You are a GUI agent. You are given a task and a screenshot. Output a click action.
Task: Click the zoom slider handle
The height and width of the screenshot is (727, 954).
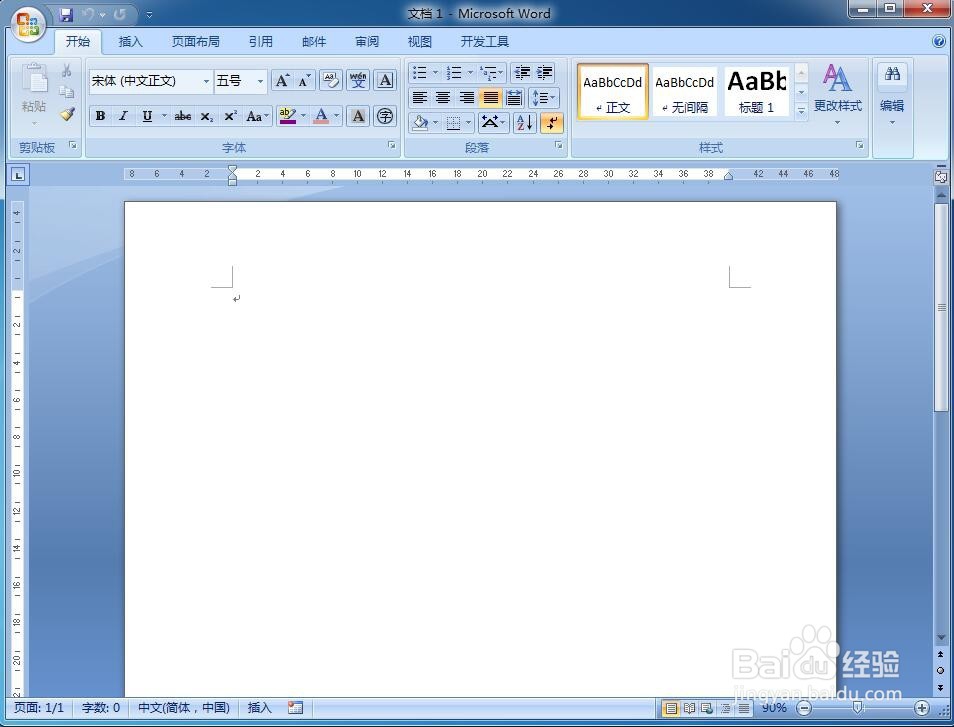click(858, 708)
